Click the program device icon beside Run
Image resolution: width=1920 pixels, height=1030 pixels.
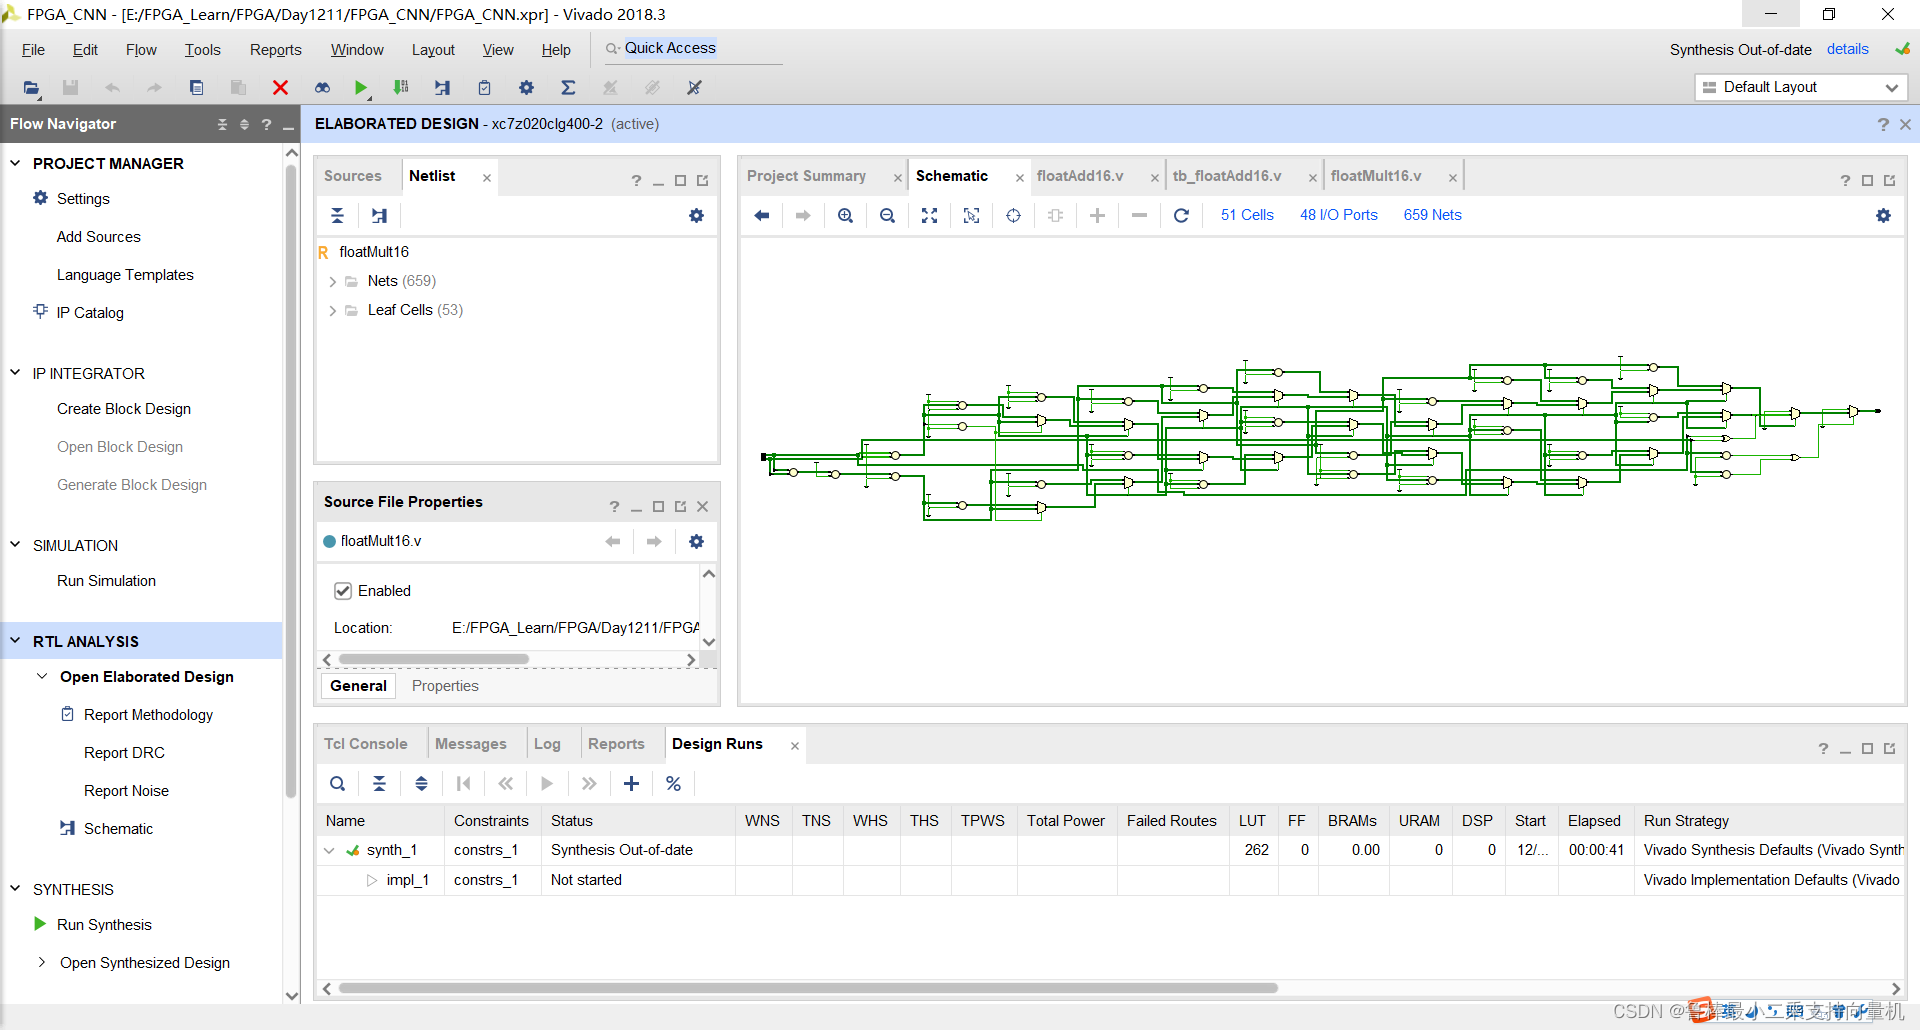(x=401, y=88)
